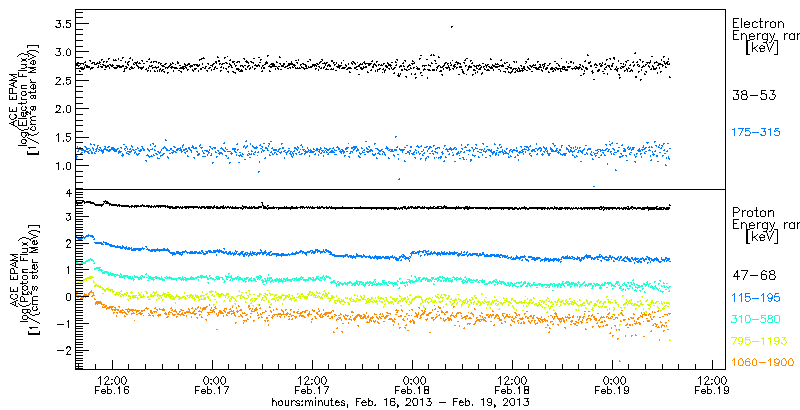800x410 pixels.
Task: Click the Proton legend heading
Action: pos(753,213)
